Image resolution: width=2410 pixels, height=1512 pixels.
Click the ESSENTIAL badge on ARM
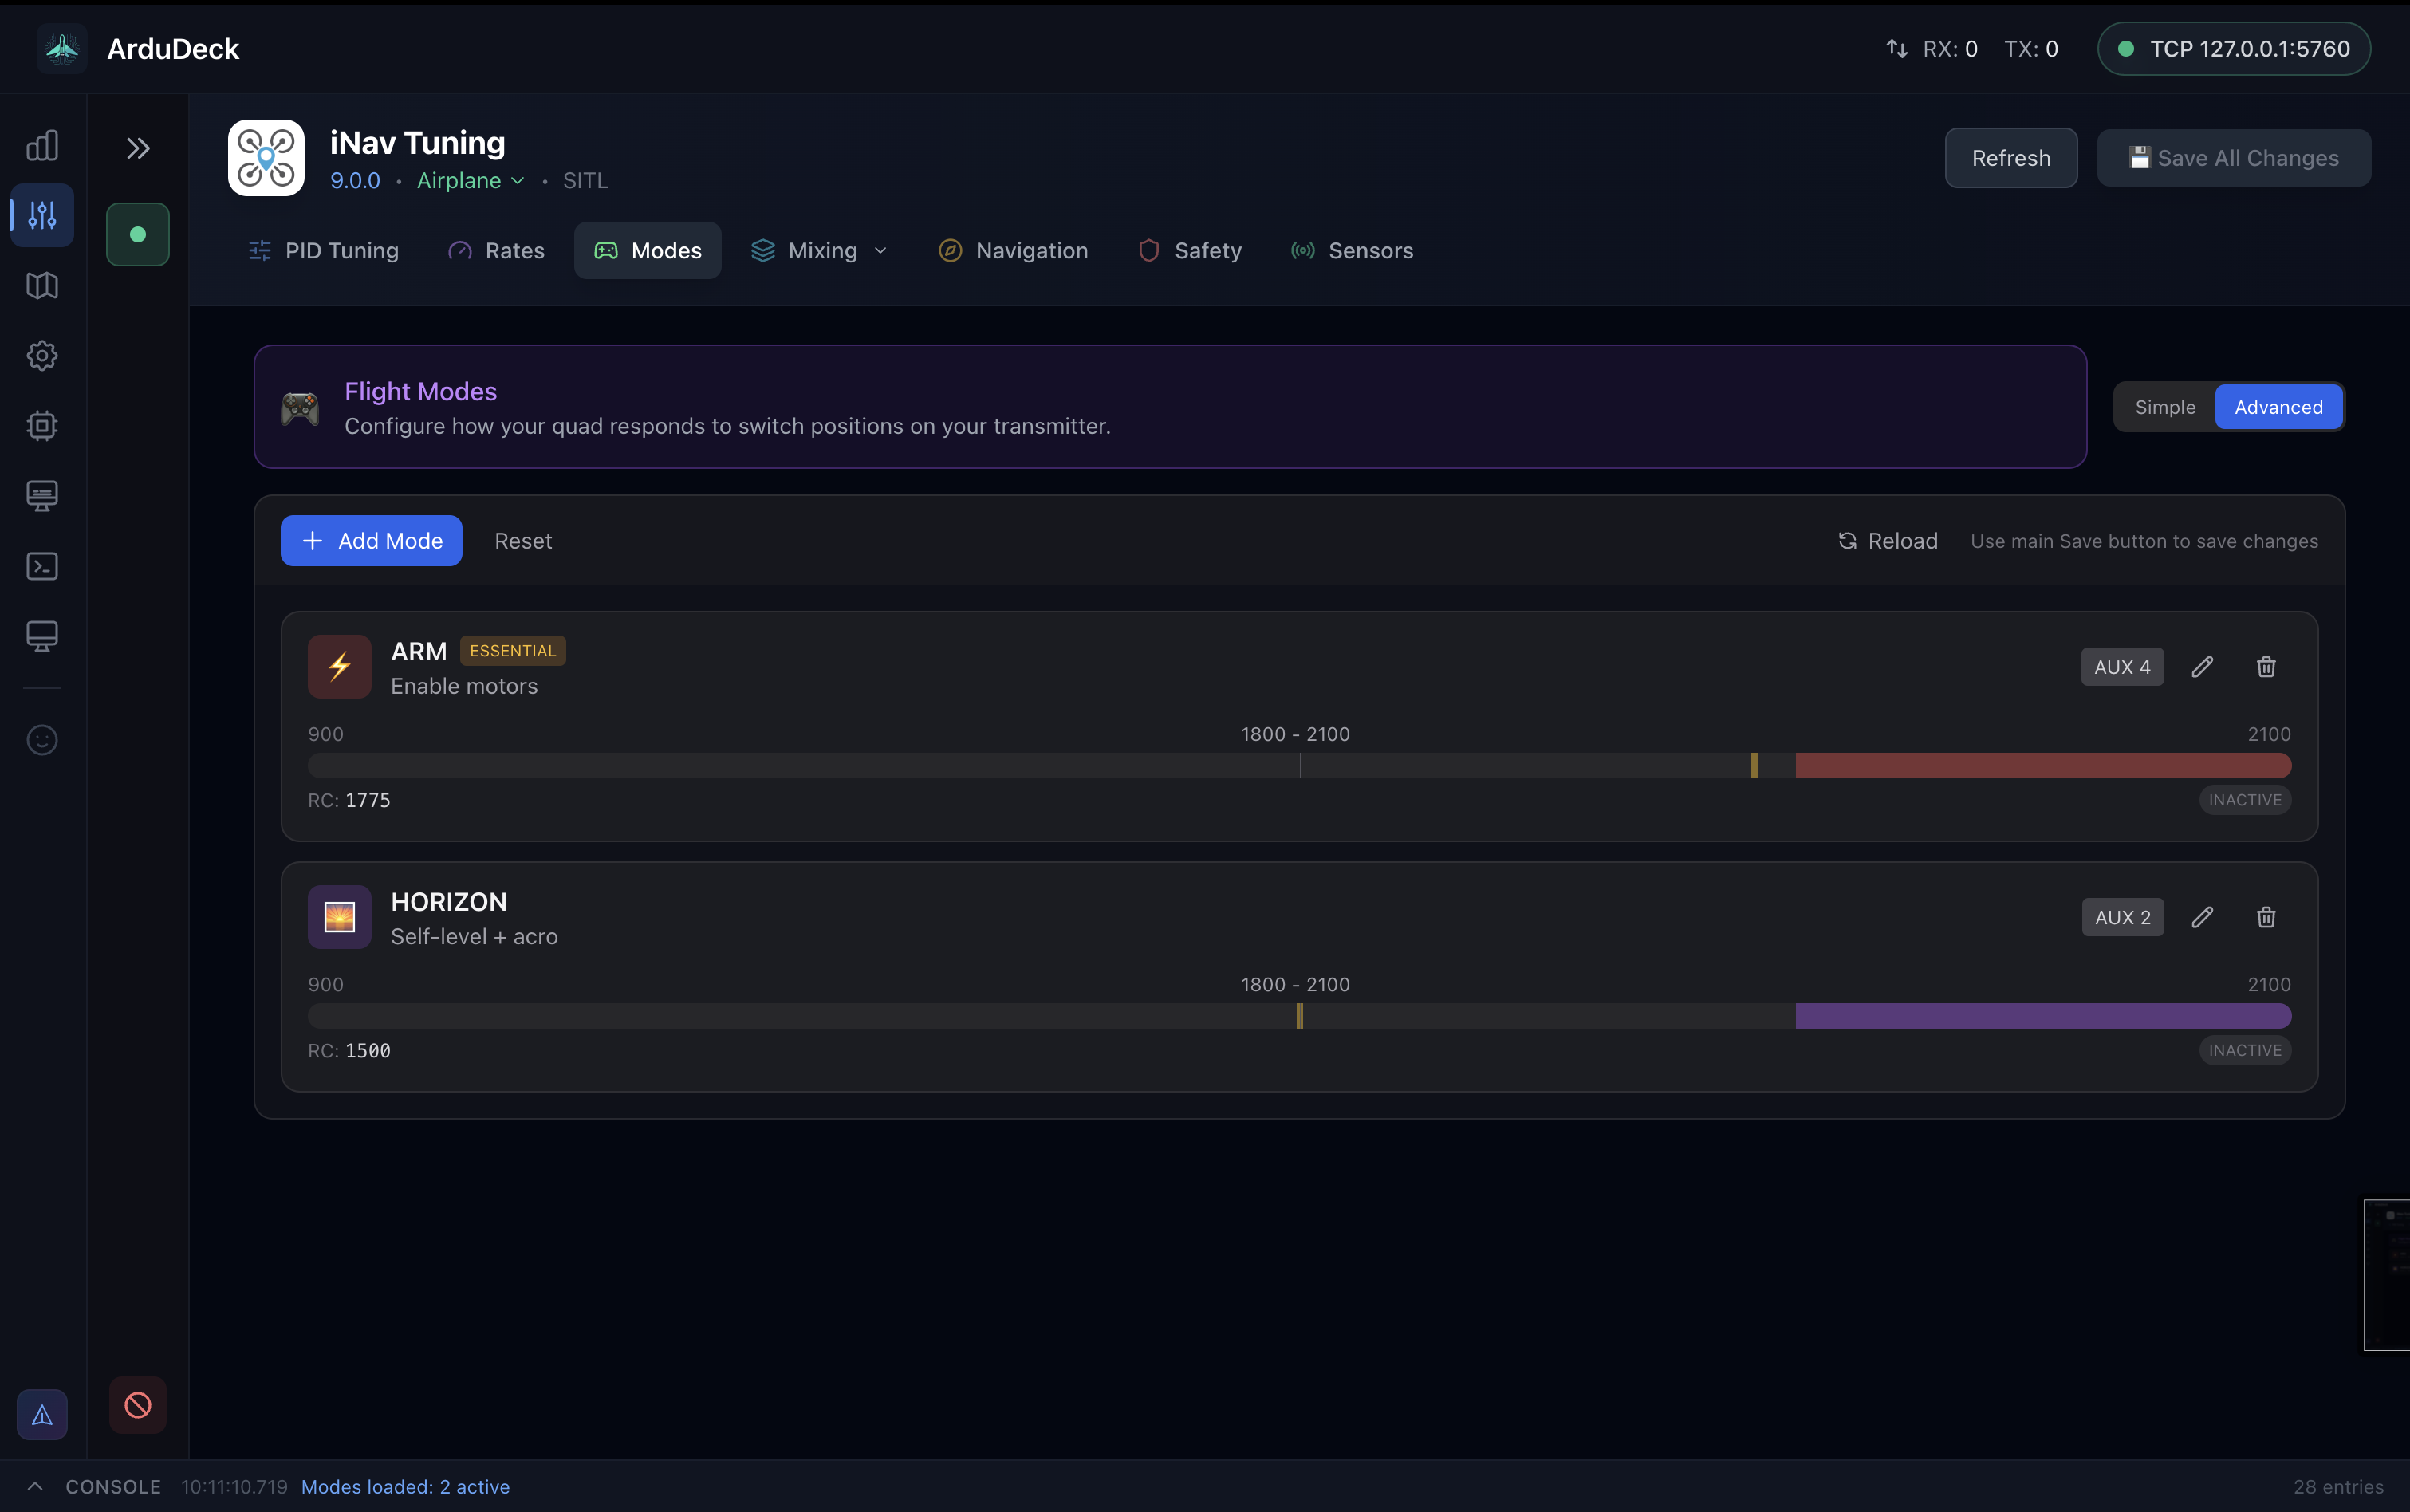[512, 651]
